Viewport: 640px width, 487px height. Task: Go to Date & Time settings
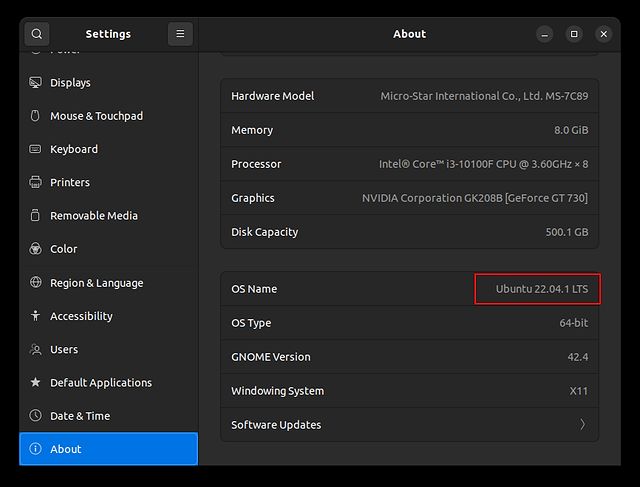[x=80, y=416]
